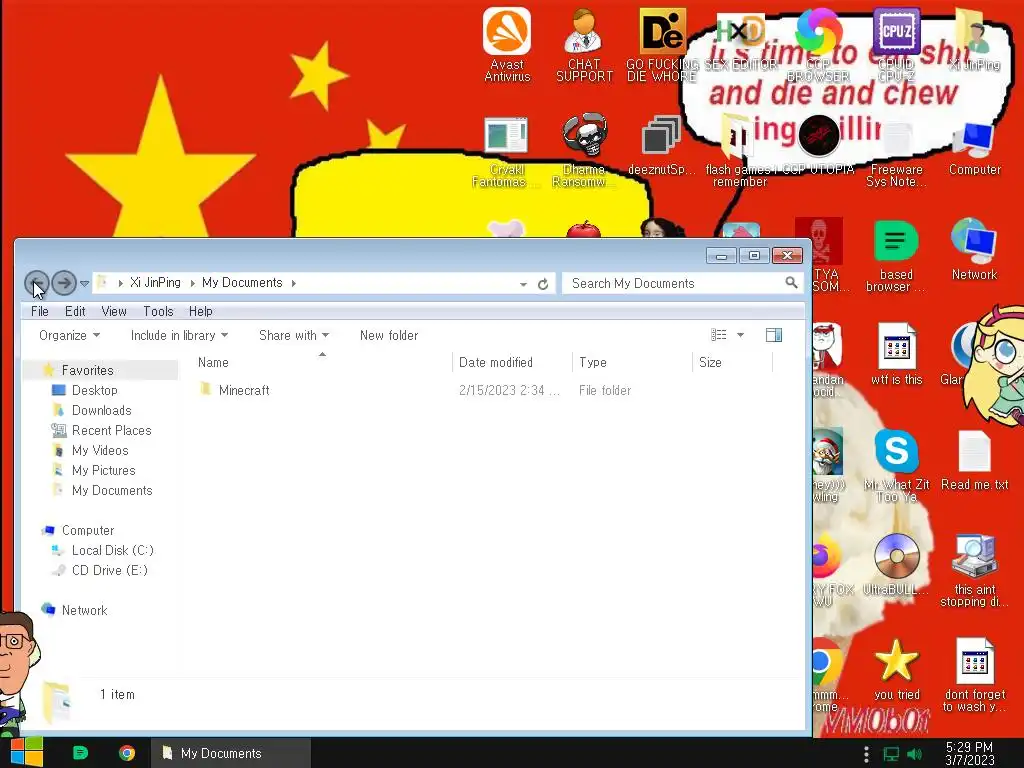Open the Tools menu
The height and width of the screenshot is (768, 1024).
click(158, 312)
